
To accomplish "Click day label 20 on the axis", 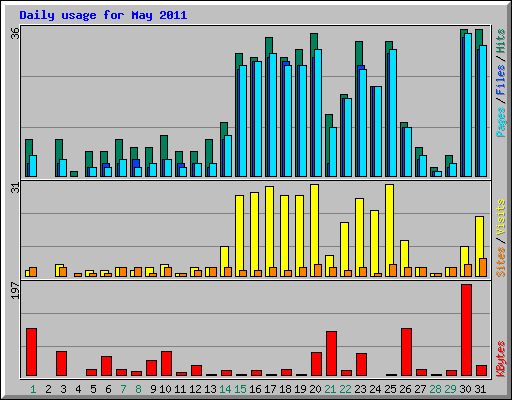I will point(315,389).
